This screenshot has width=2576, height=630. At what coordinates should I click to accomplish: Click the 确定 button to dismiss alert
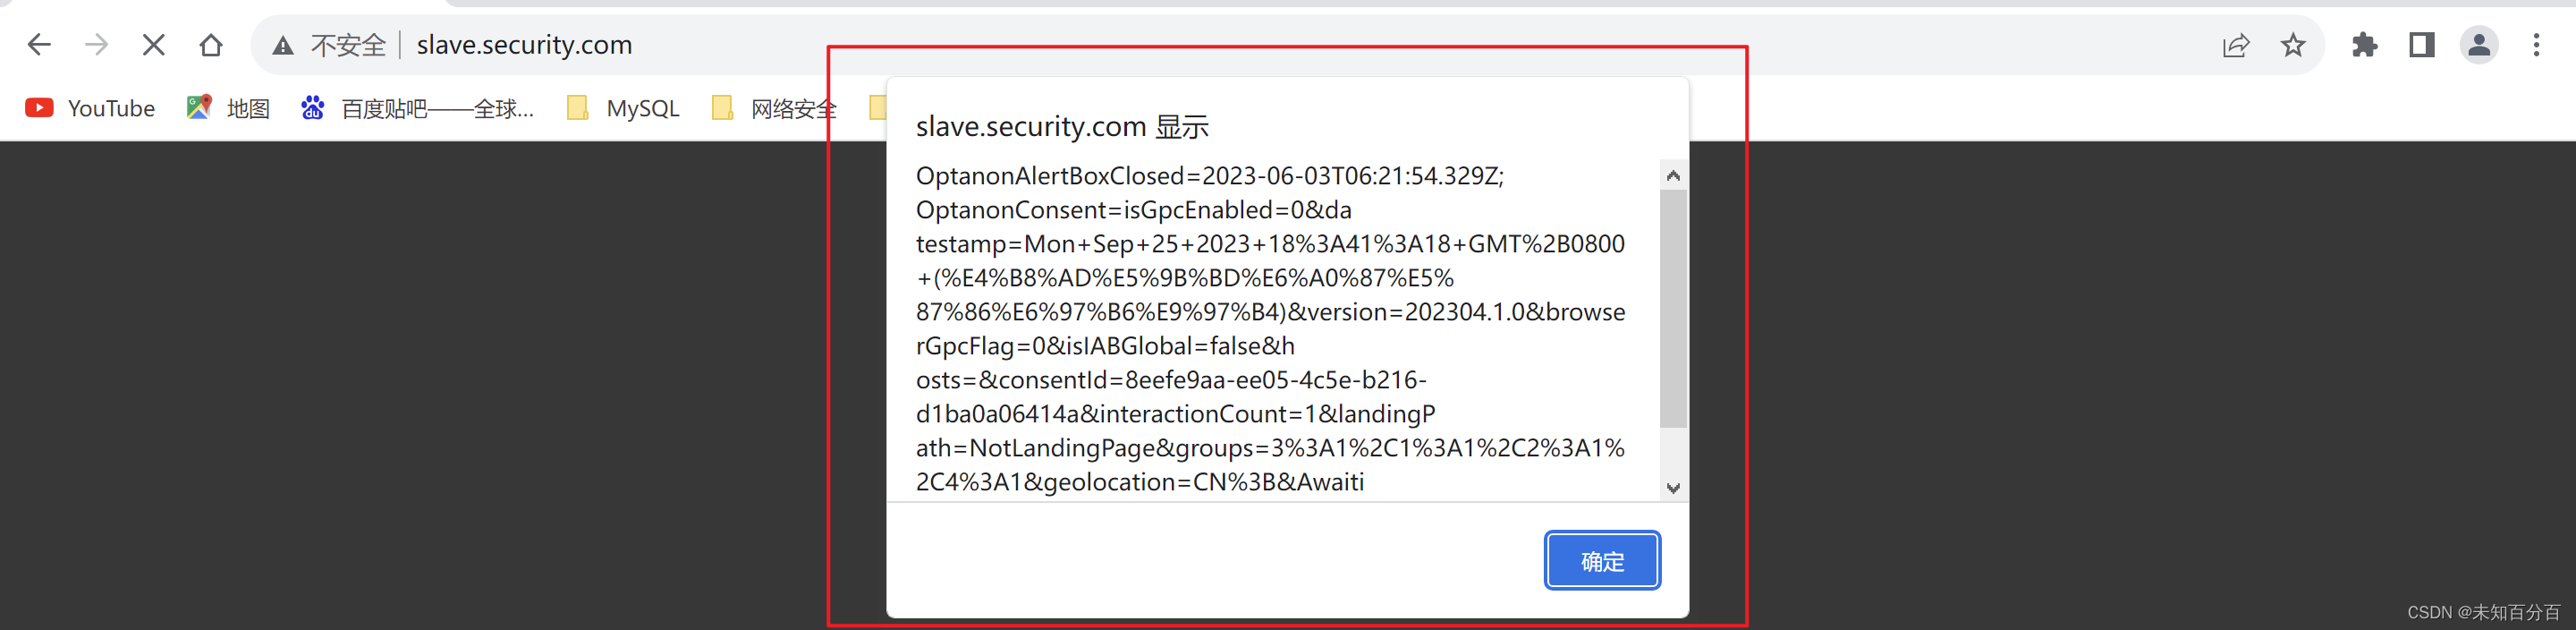(x=1601, y=561)
